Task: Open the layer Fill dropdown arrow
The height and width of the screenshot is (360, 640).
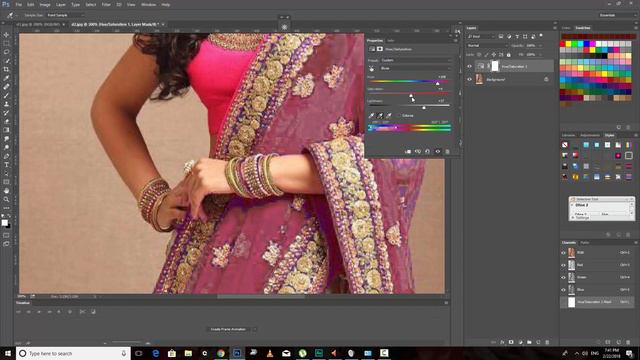Action: (540, 54)
